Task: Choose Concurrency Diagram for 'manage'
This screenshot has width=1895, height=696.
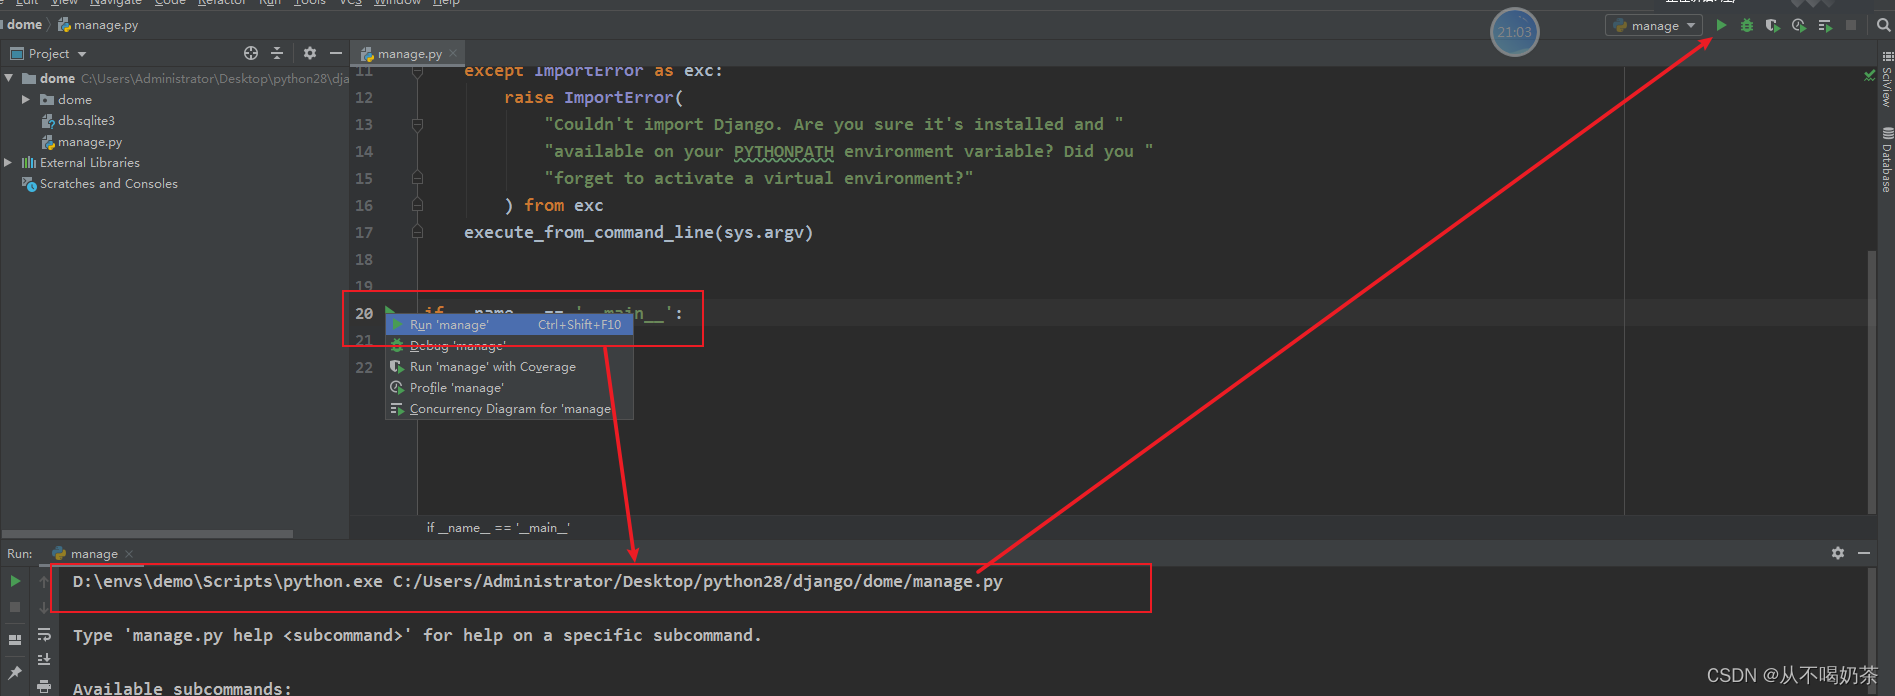Action: pos(509,408)
